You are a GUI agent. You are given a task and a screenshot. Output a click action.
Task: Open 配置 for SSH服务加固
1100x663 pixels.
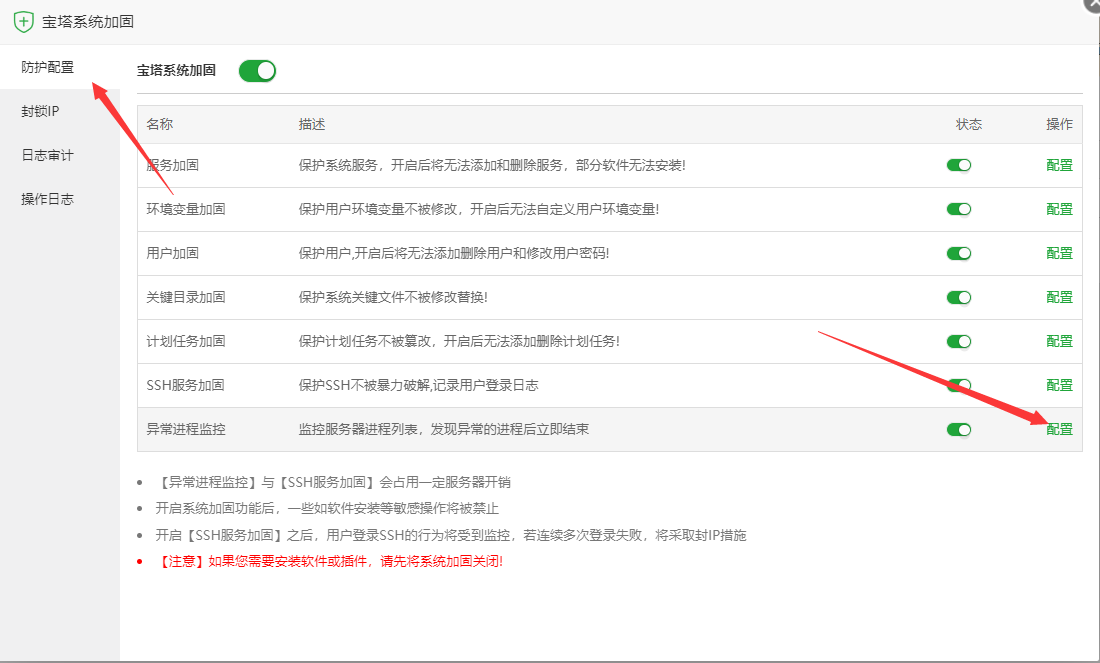click(x=1059, y=385)
